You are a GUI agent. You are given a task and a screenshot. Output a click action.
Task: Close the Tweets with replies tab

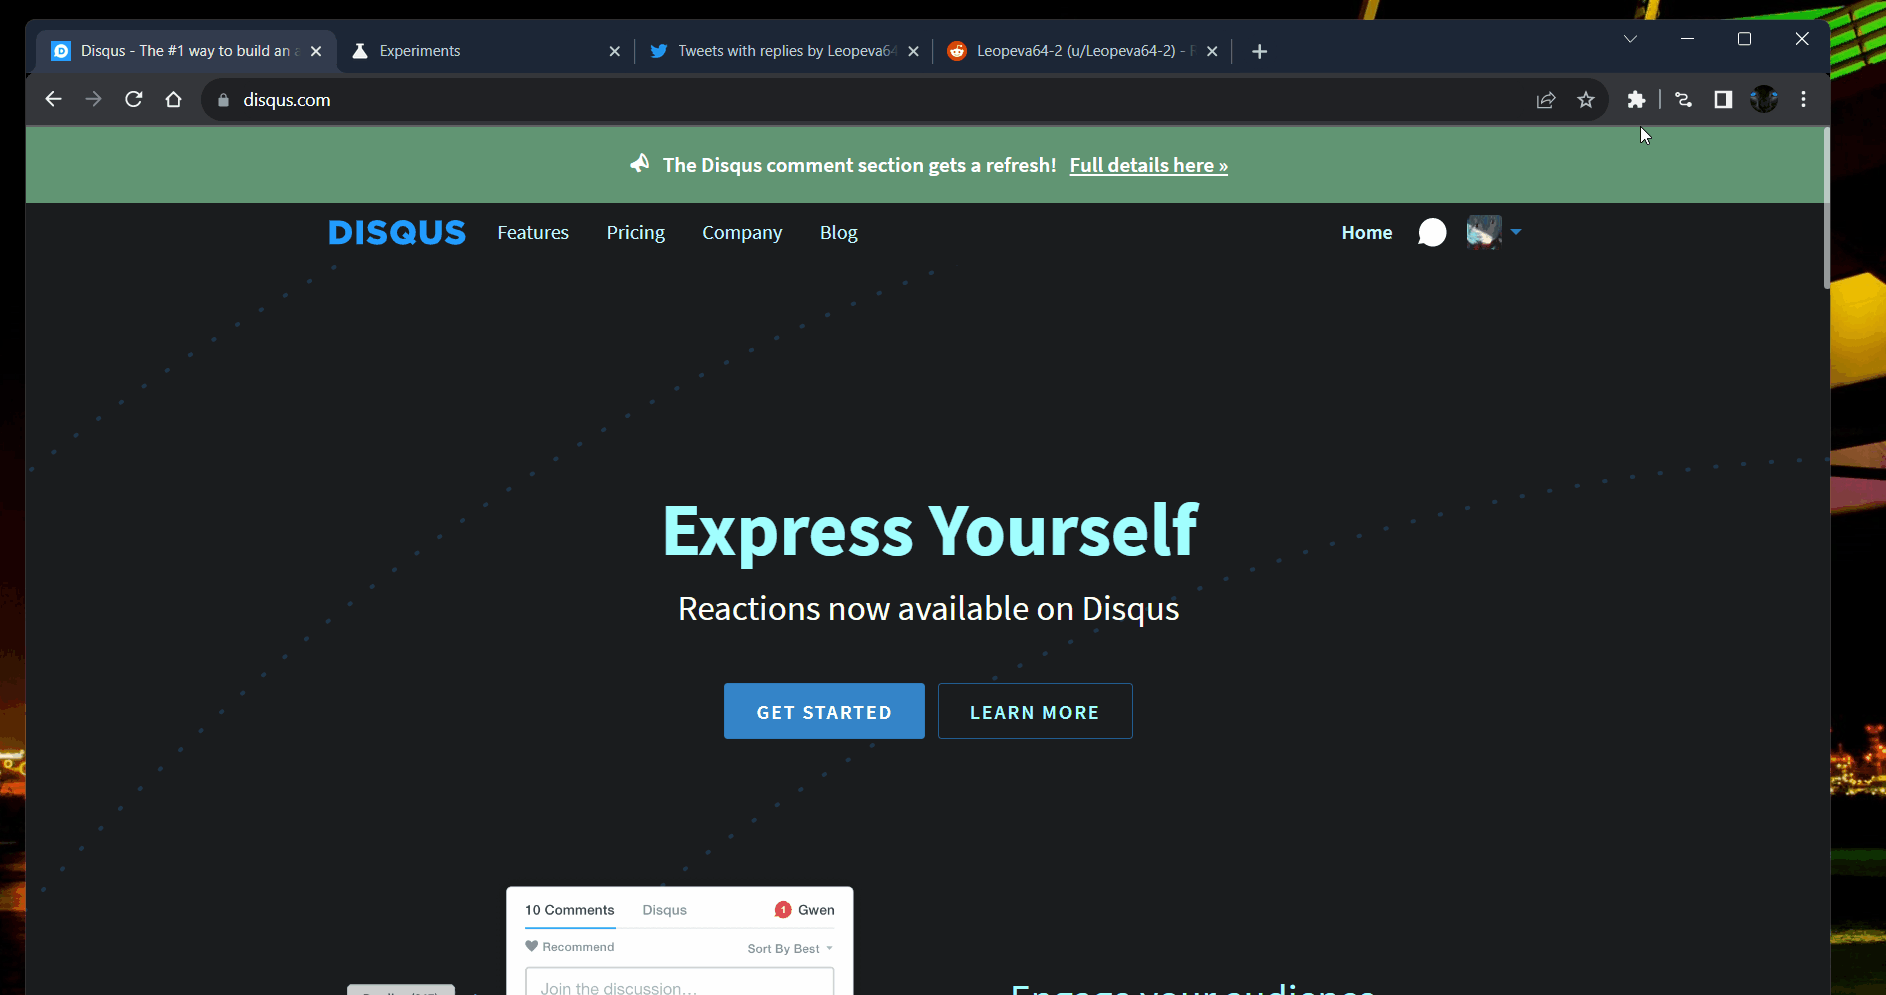(914, 51)
